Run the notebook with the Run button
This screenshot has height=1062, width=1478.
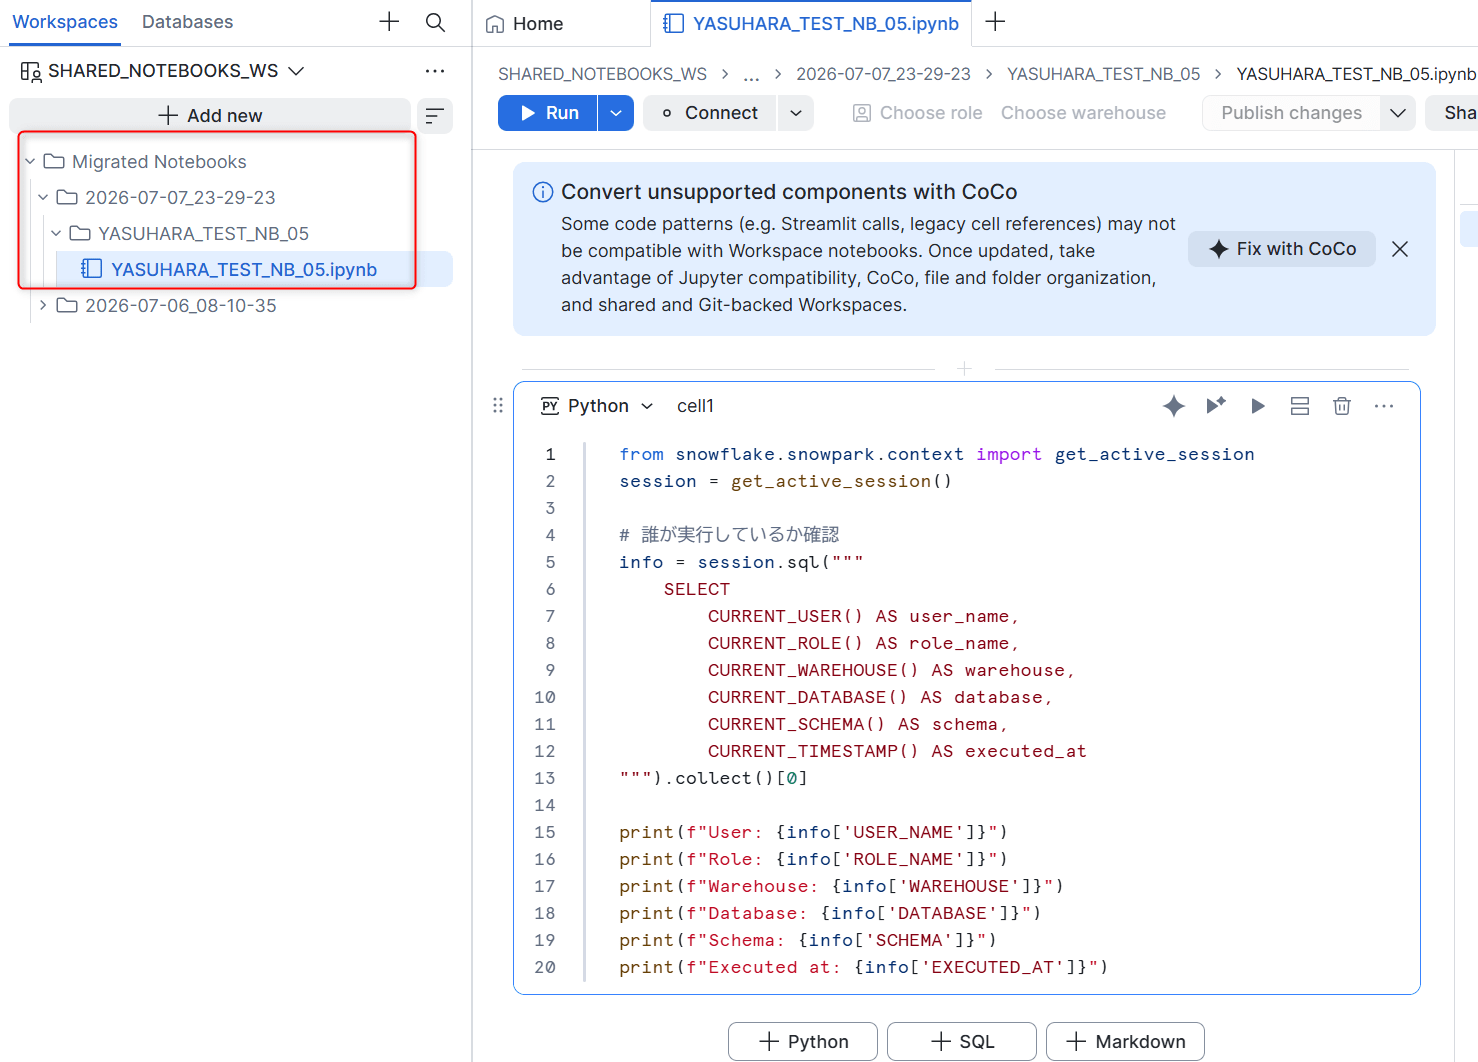[548, 113]
